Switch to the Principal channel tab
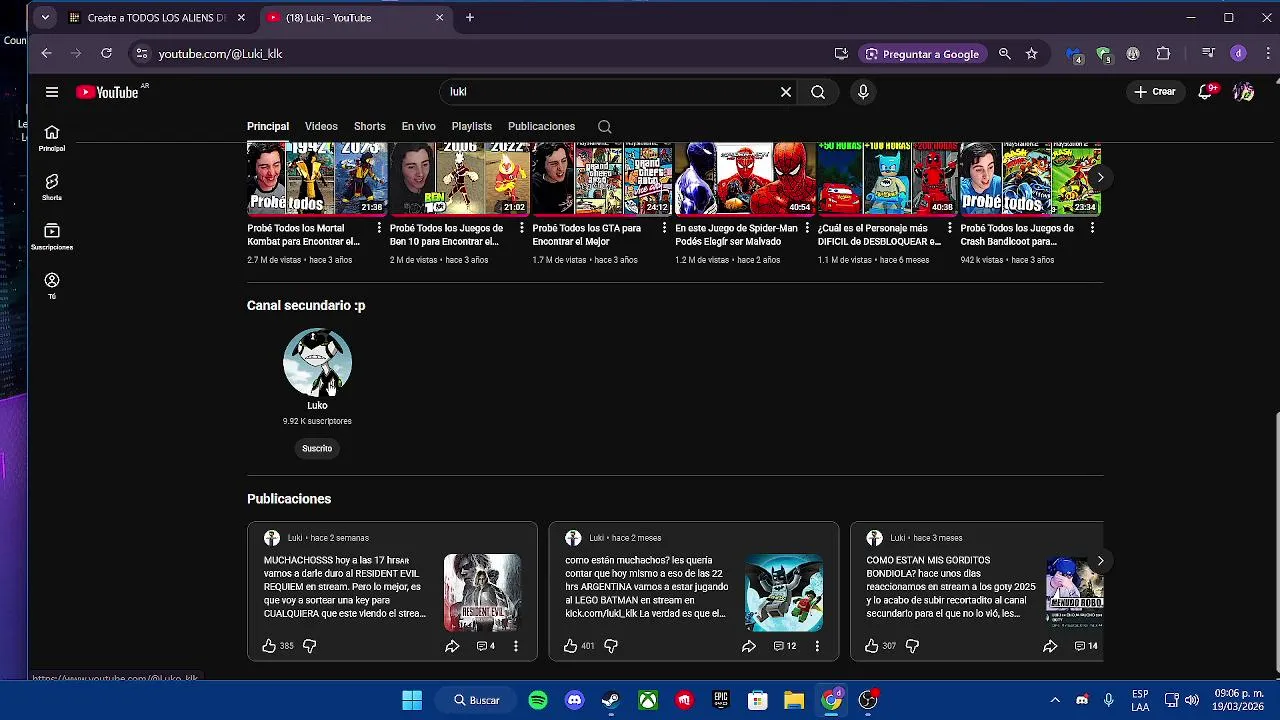The width and height of the screenshot is (1280, 720). coord(268,126)
